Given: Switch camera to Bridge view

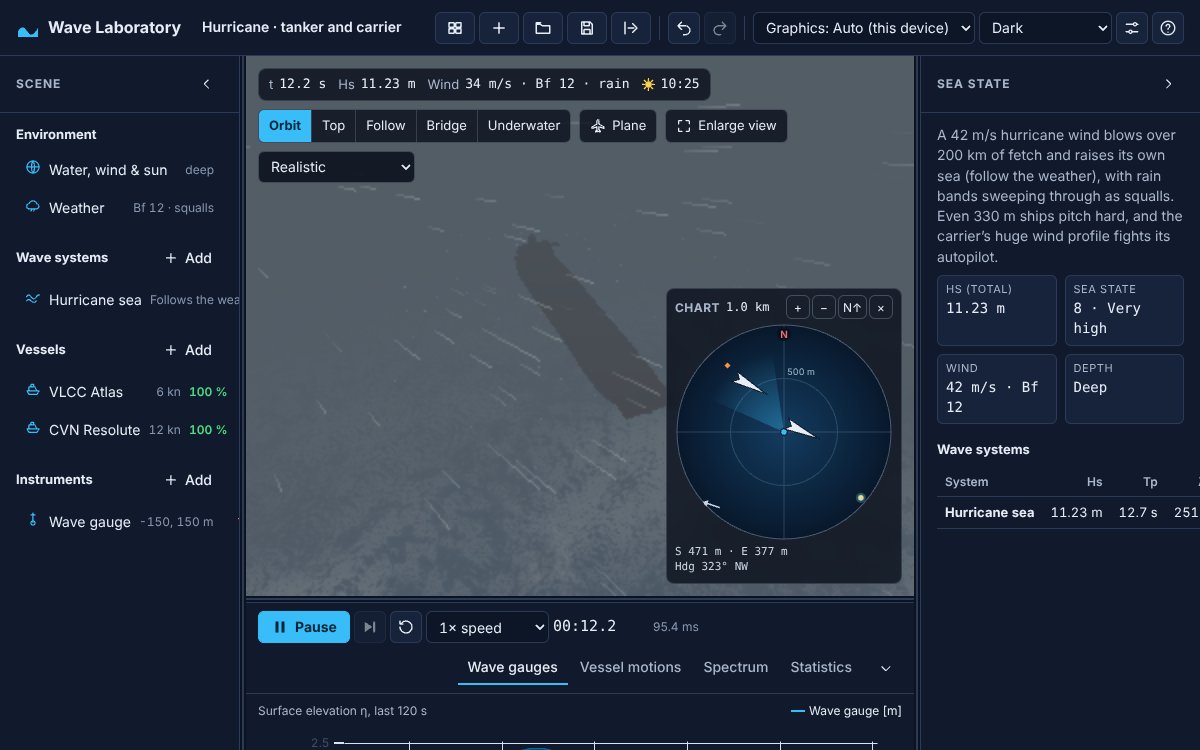Looking at the screenshot, I should coord(446,126).
